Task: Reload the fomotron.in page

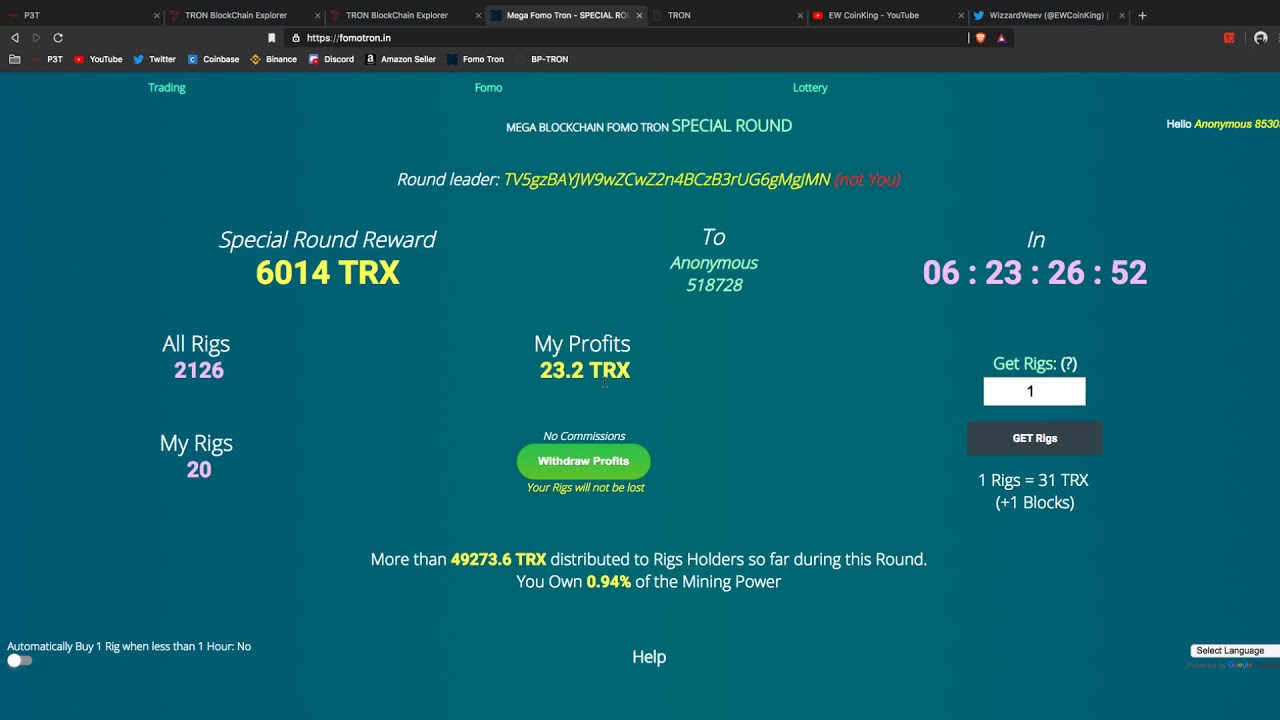Action: (x=58, y=38)
